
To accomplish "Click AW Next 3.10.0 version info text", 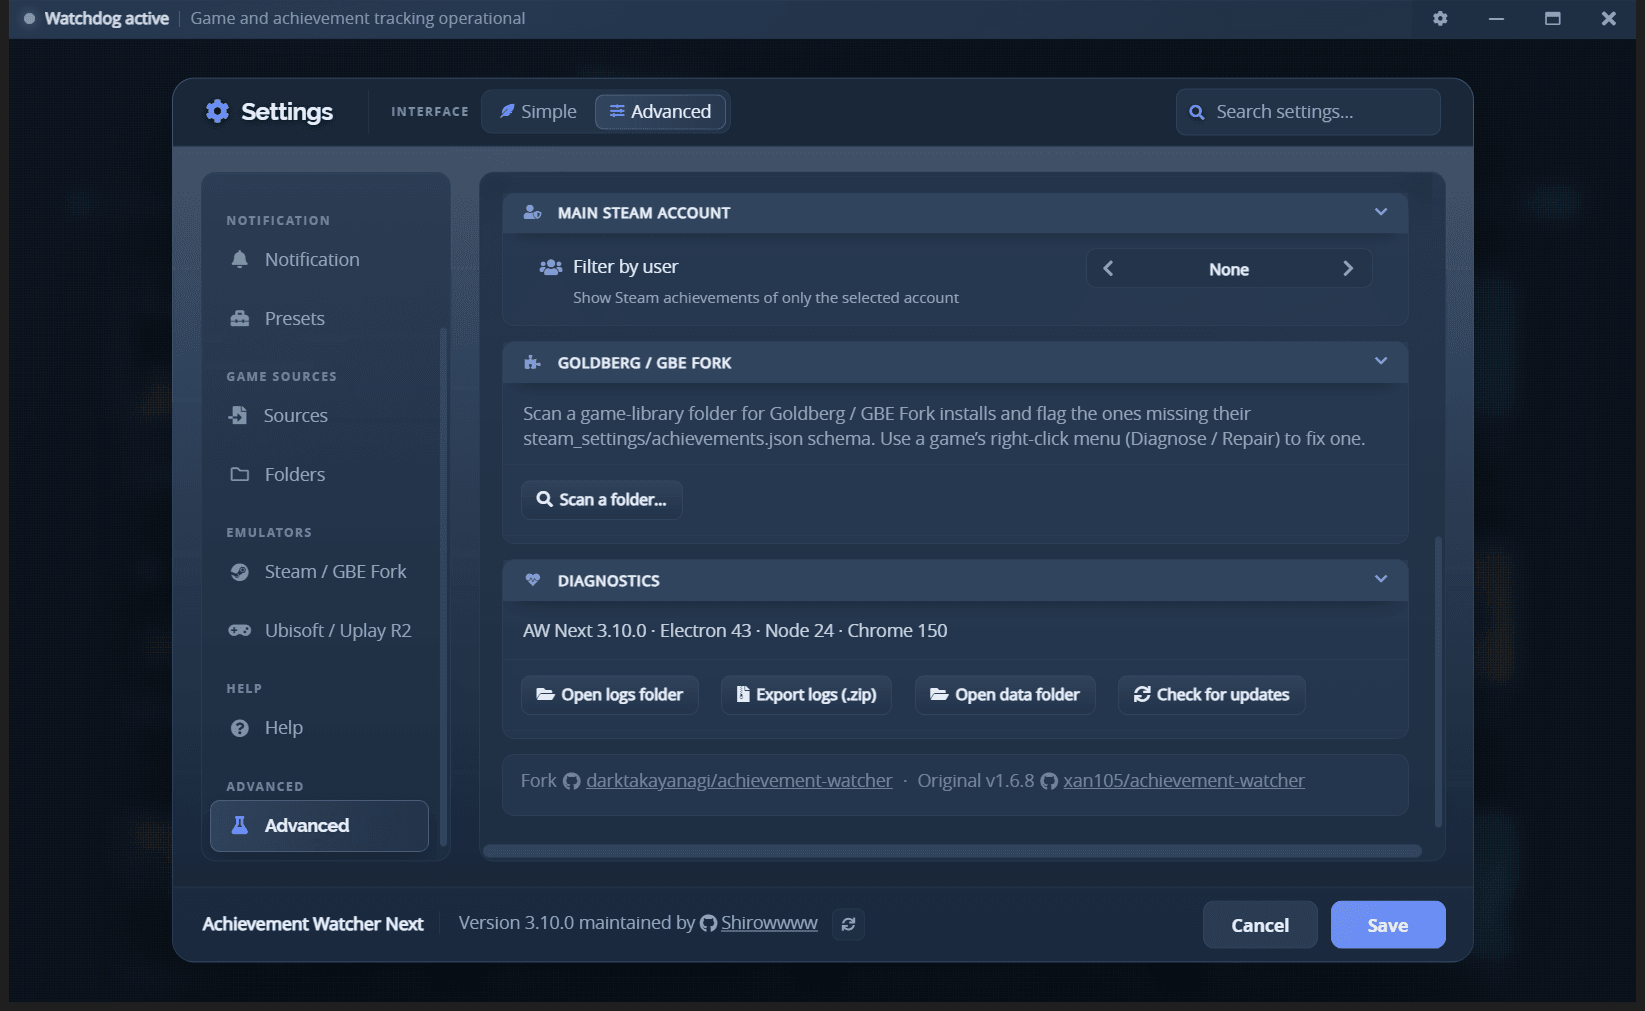I will point(735,630).
